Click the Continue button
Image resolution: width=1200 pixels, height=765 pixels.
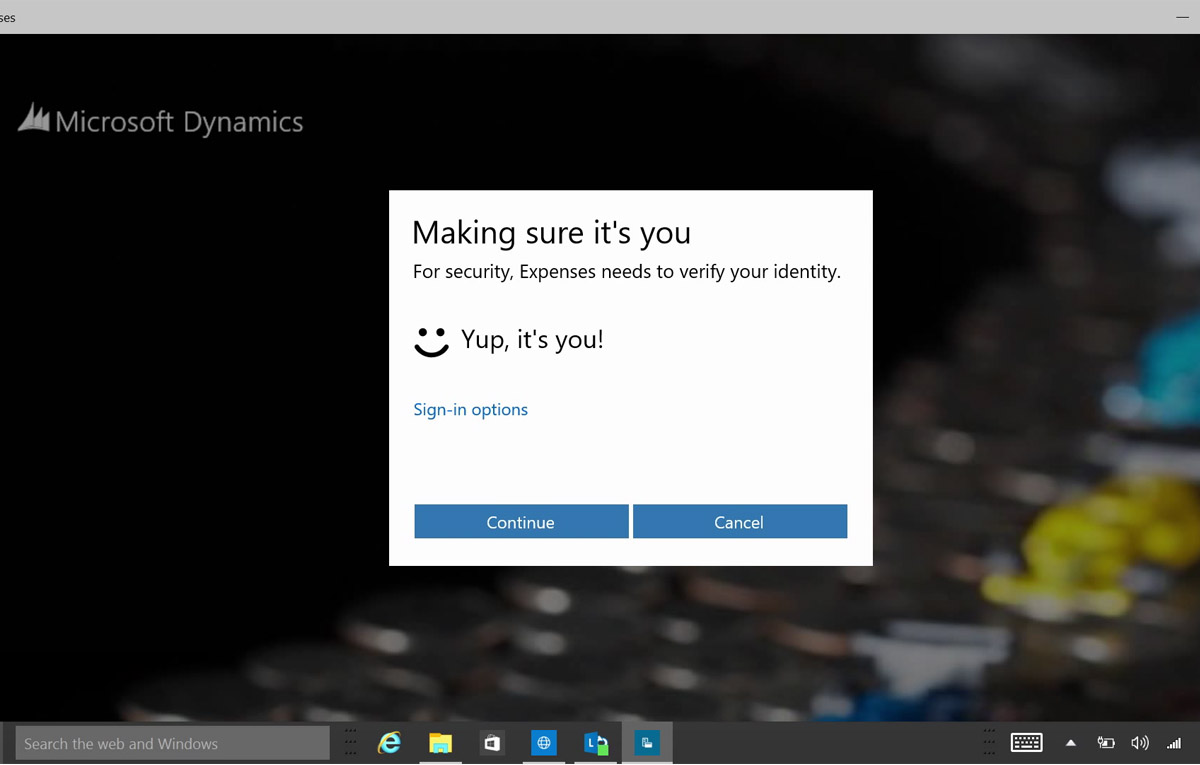521,522
